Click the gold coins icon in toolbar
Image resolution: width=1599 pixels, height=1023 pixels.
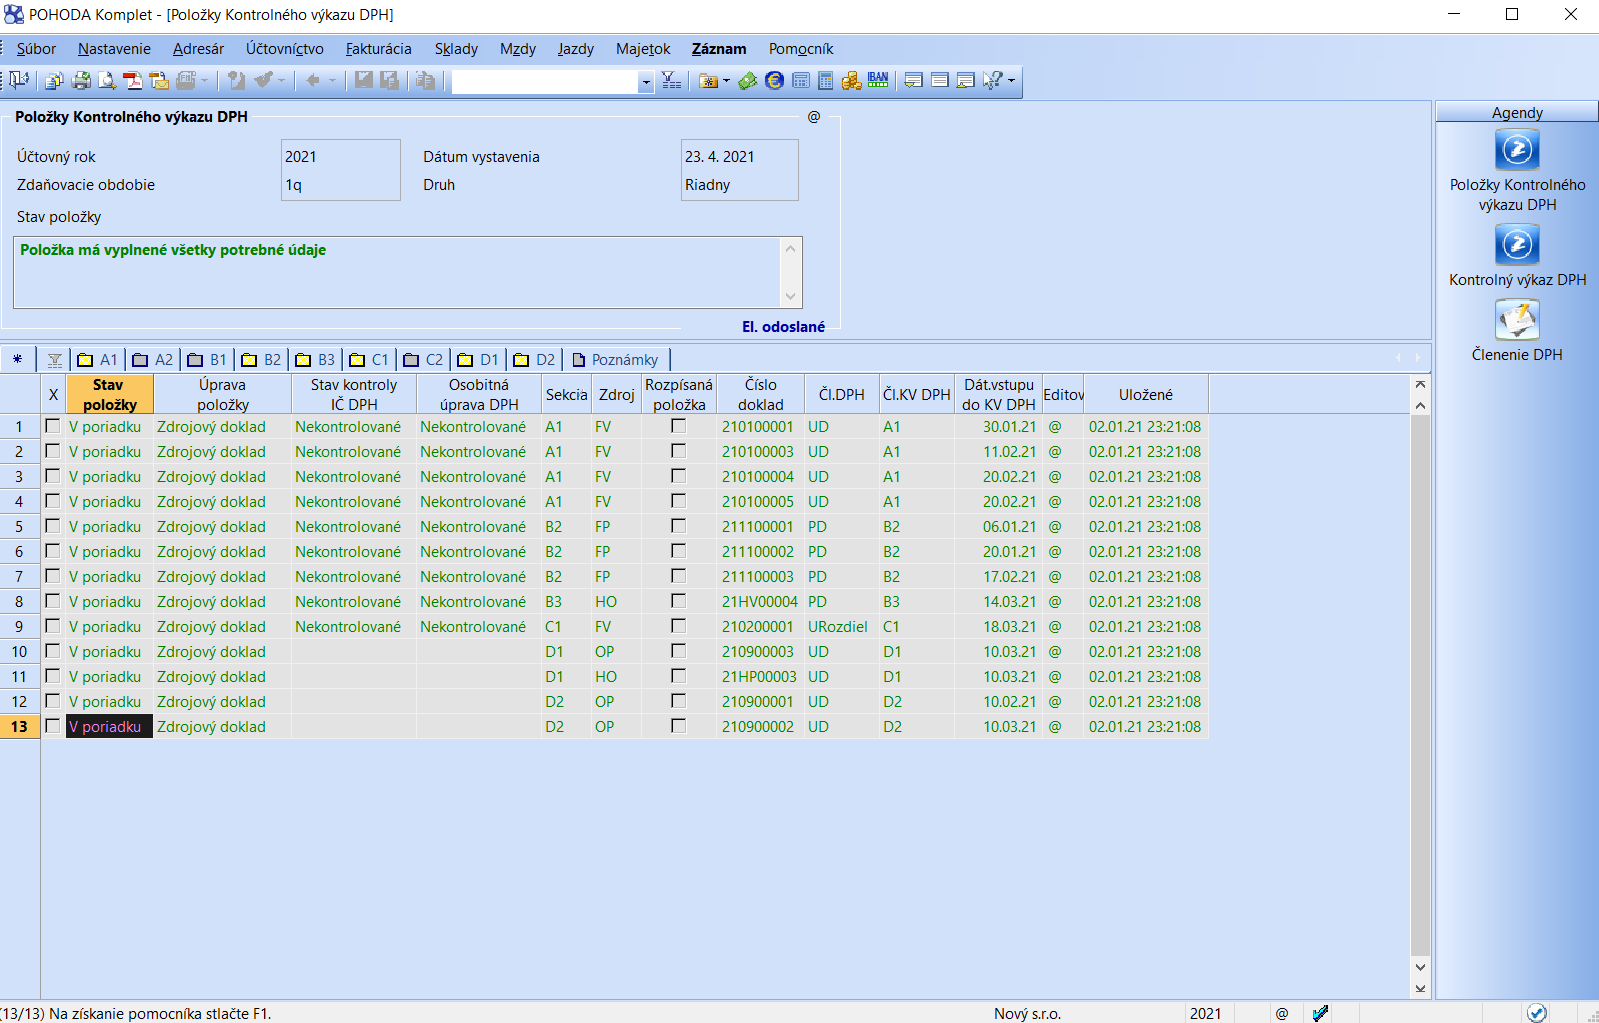852,81
